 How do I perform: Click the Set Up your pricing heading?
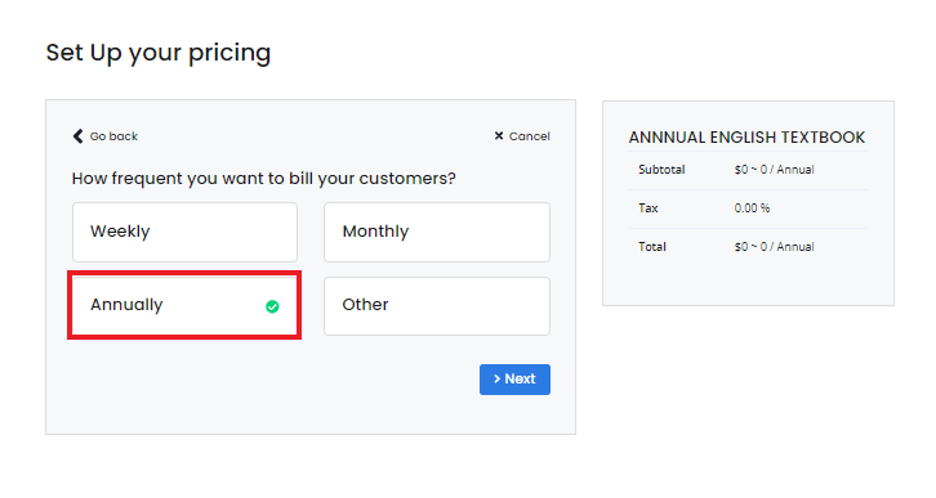[x=158, y=53]
